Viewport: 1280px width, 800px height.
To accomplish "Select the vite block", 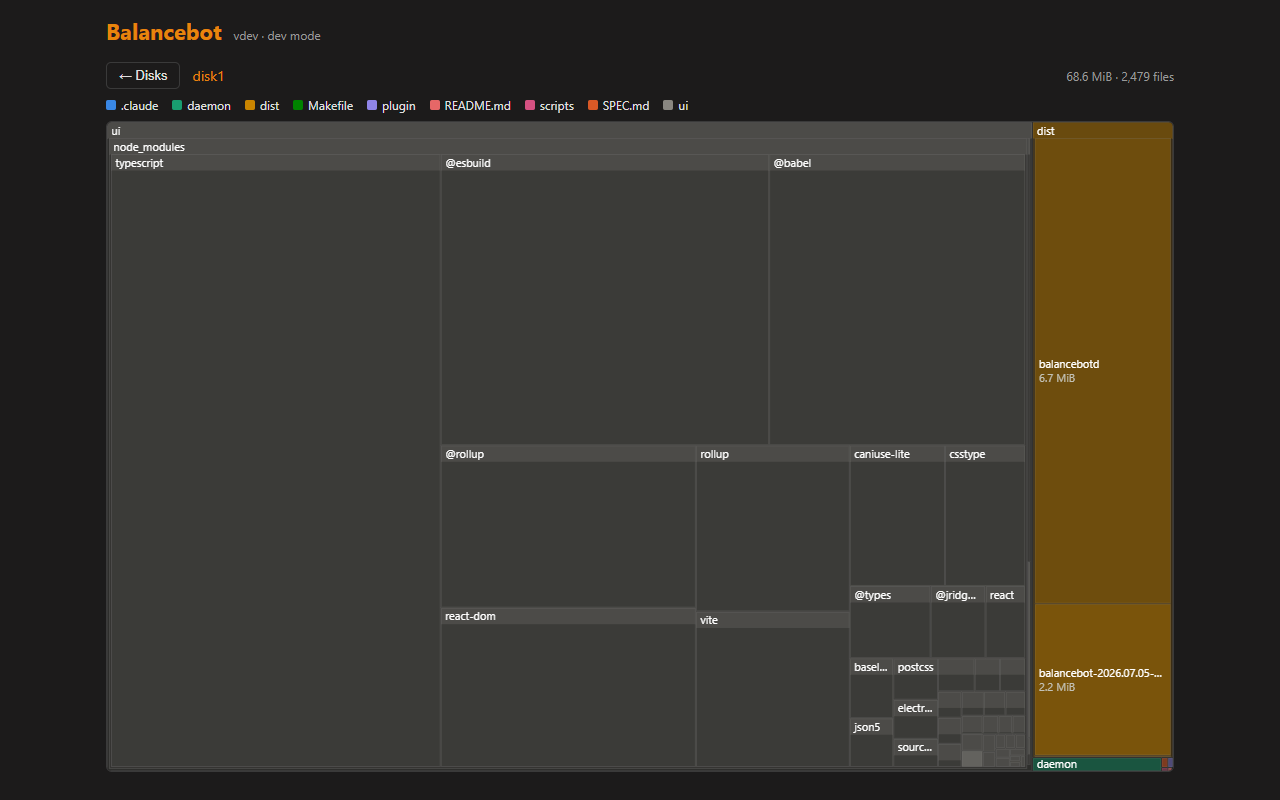I will (x=773, y=689).
